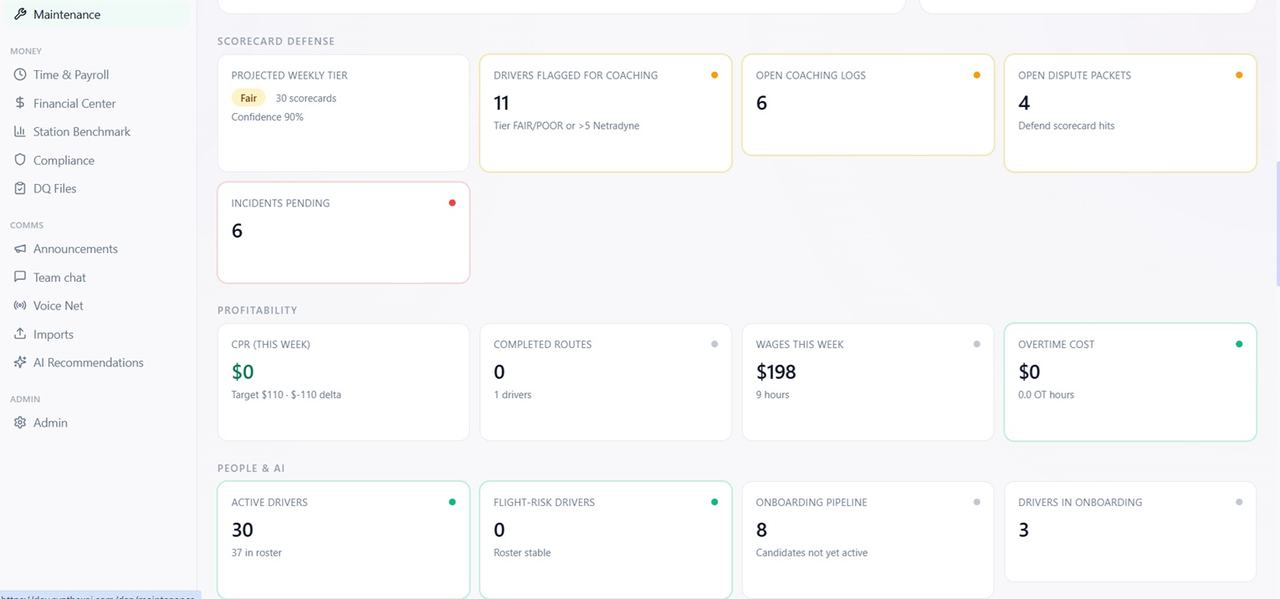Viewport: 1280px width, 599px height.
Task: Click 'Target $110 · $-110 delta' text
Action: tap(286, 395)
